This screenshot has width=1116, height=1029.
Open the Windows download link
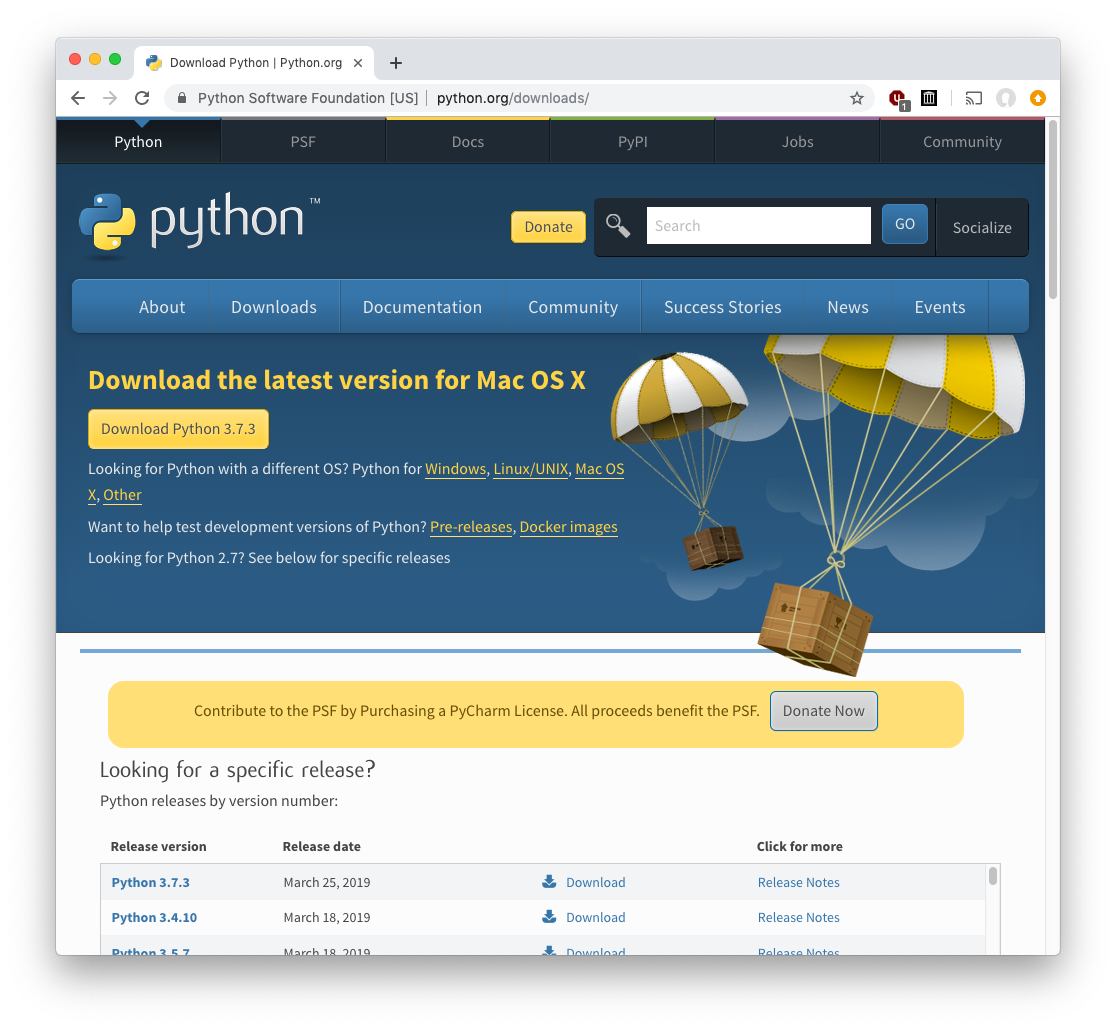[456, 469]
